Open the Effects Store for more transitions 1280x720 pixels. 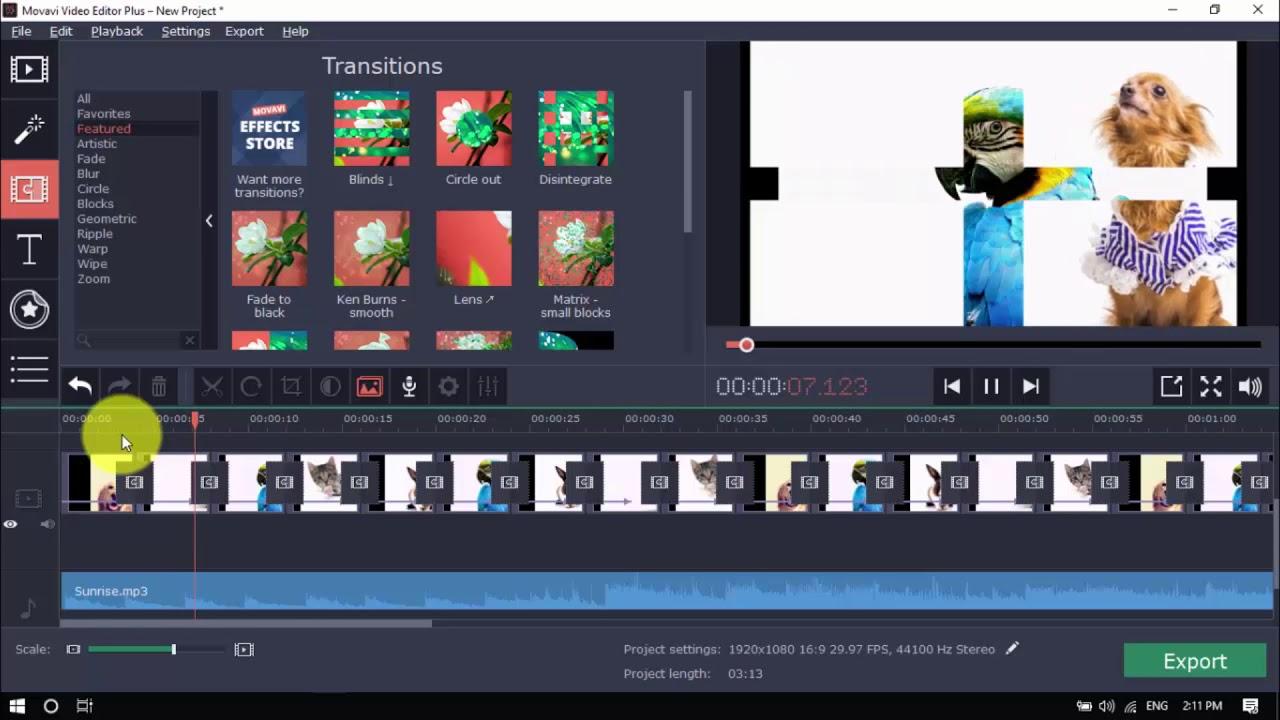(269, 128)
